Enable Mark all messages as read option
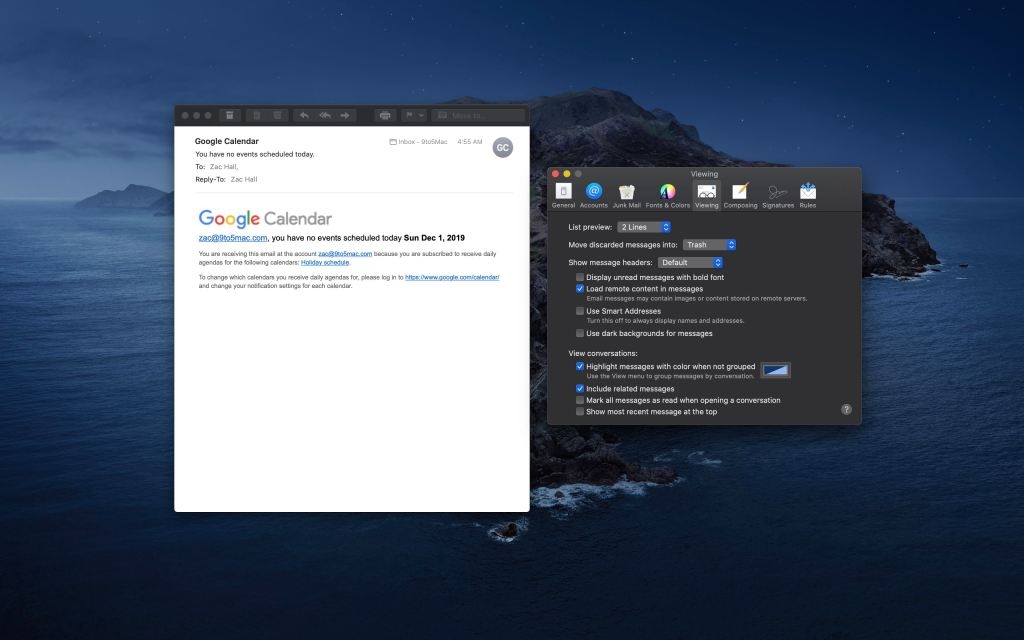Viewport: 1024px width, 640px height. click(579, 400)
